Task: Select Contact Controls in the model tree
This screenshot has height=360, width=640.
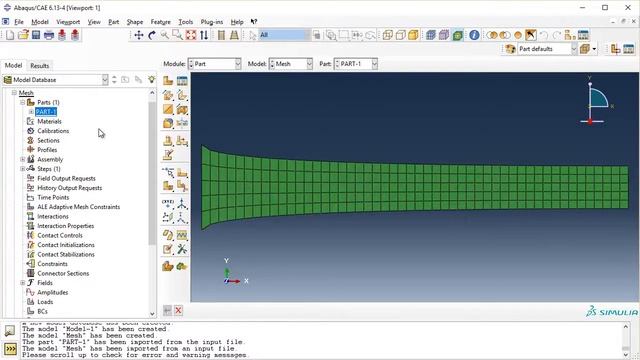Action: pos(60,236)
